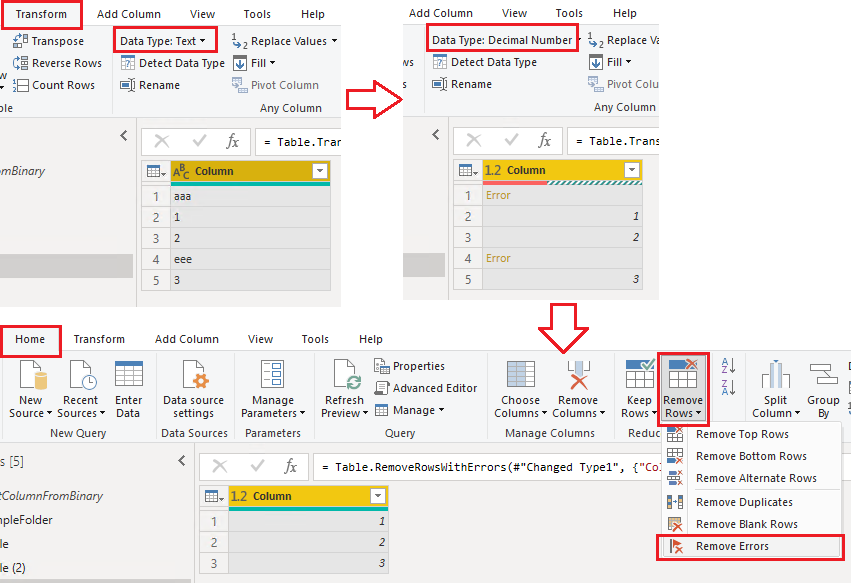851x583 pixels.
Task: Select the pleFolder query in bottom pane
Action: pos(27,520)
